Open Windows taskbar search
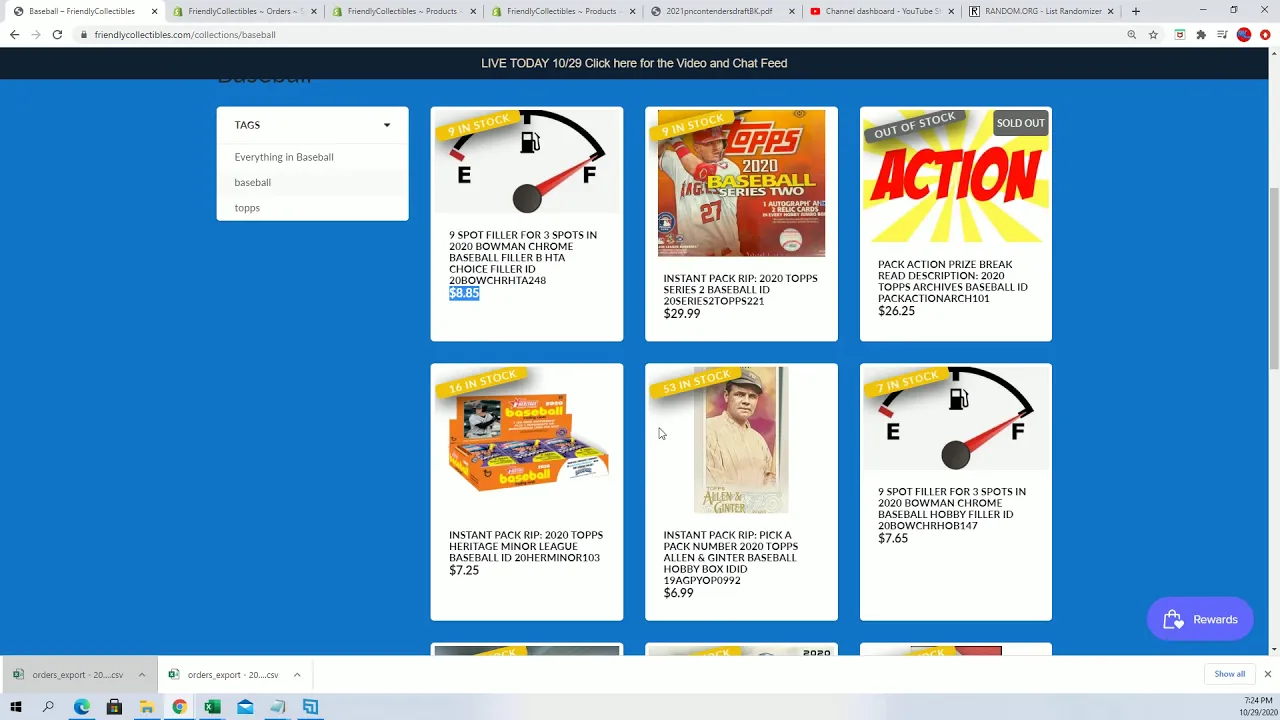The height and width of the screenshot is (720, 1280). 48,707
